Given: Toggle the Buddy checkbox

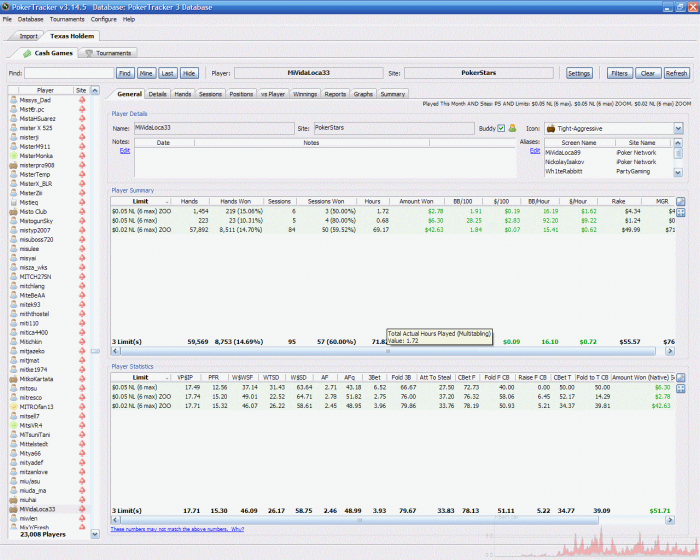Looking at the screenshot, I should (501, 129).
